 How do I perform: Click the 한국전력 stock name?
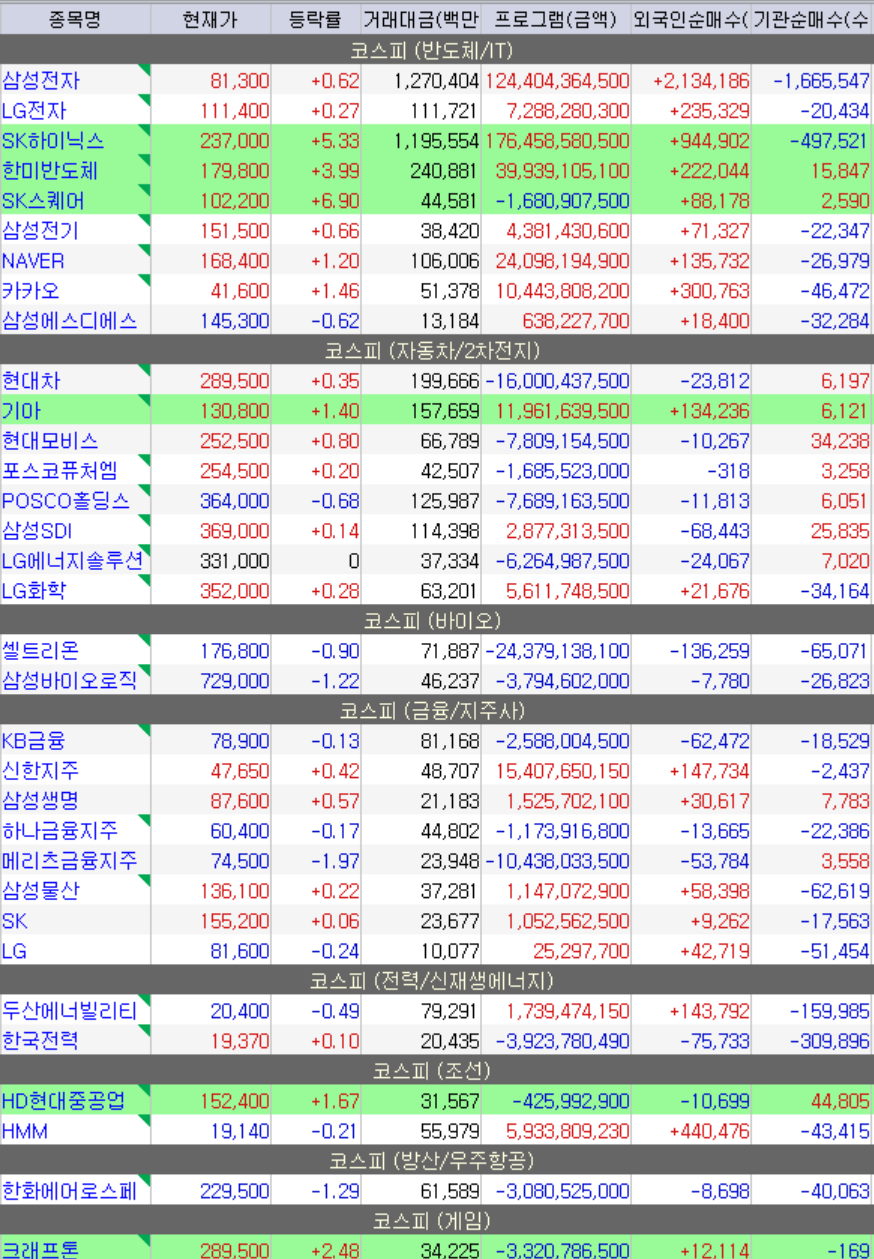click(x=41, y=1041)
